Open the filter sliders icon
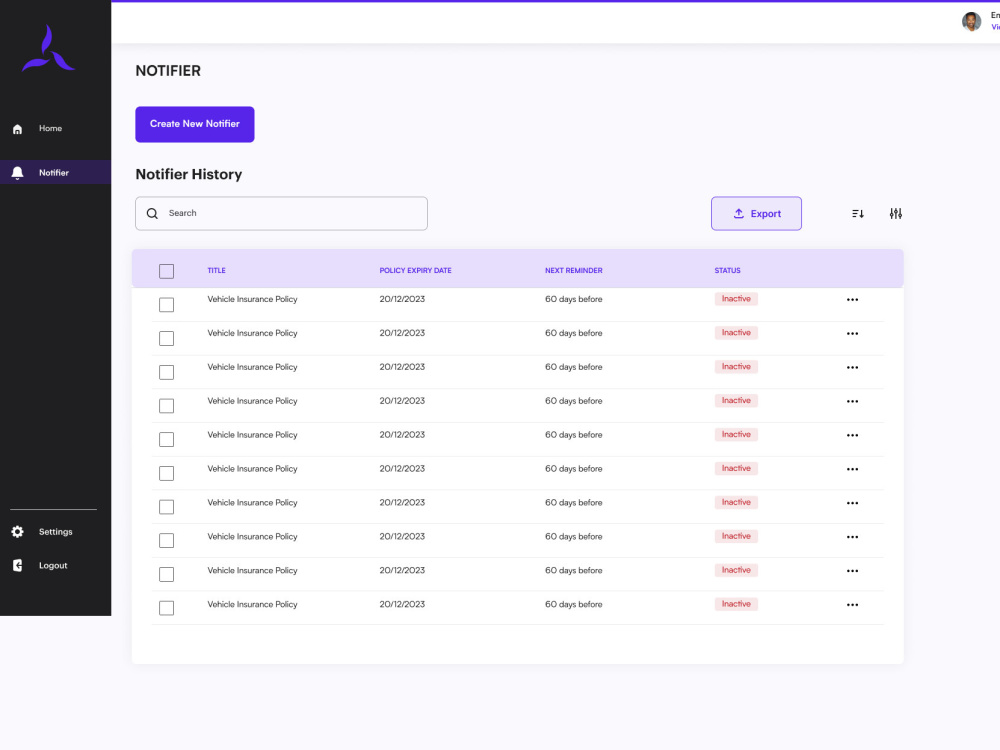The image size is (1000, 750). coord(895,214)
